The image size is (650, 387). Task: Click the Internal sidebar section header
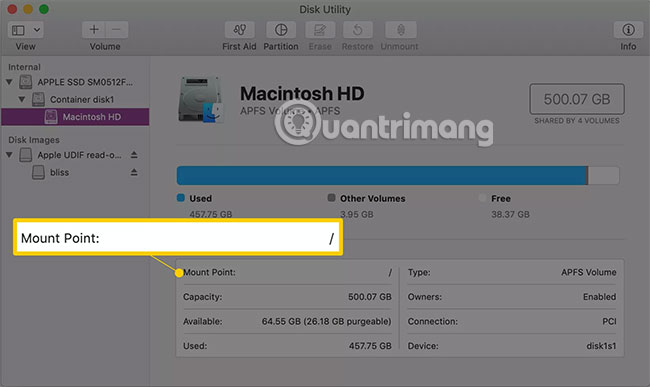pyautogui.click(x=24, y=67)
